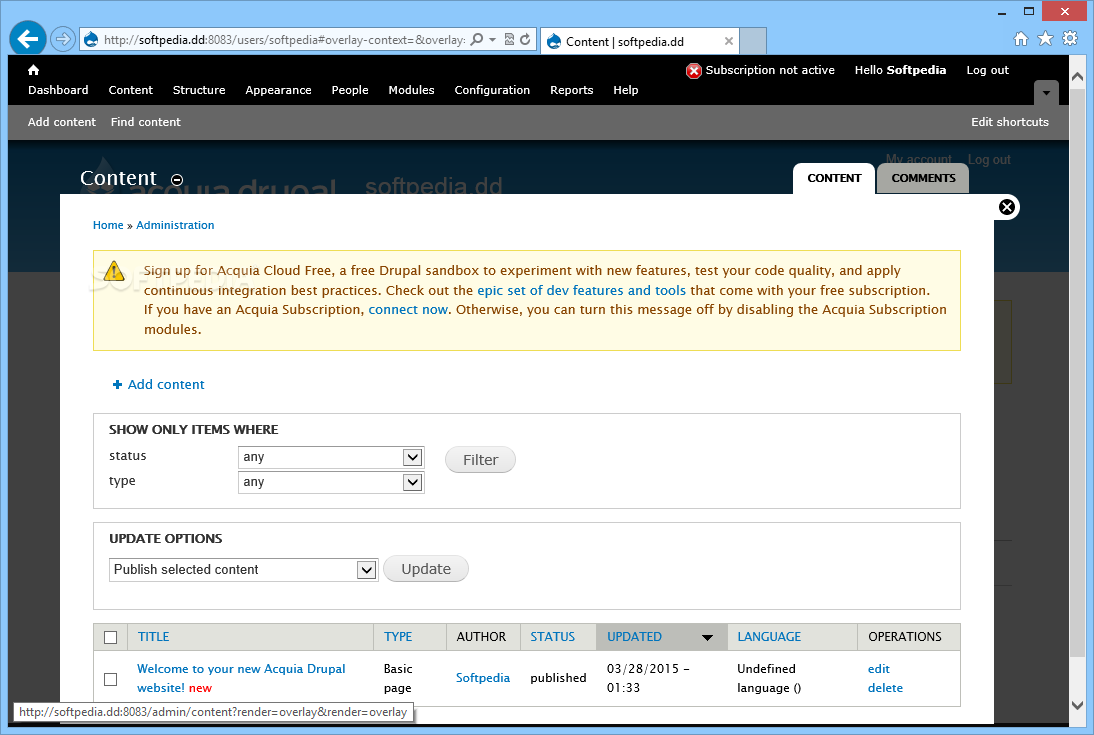Click the search magnifier in address bar

(477, 40)
